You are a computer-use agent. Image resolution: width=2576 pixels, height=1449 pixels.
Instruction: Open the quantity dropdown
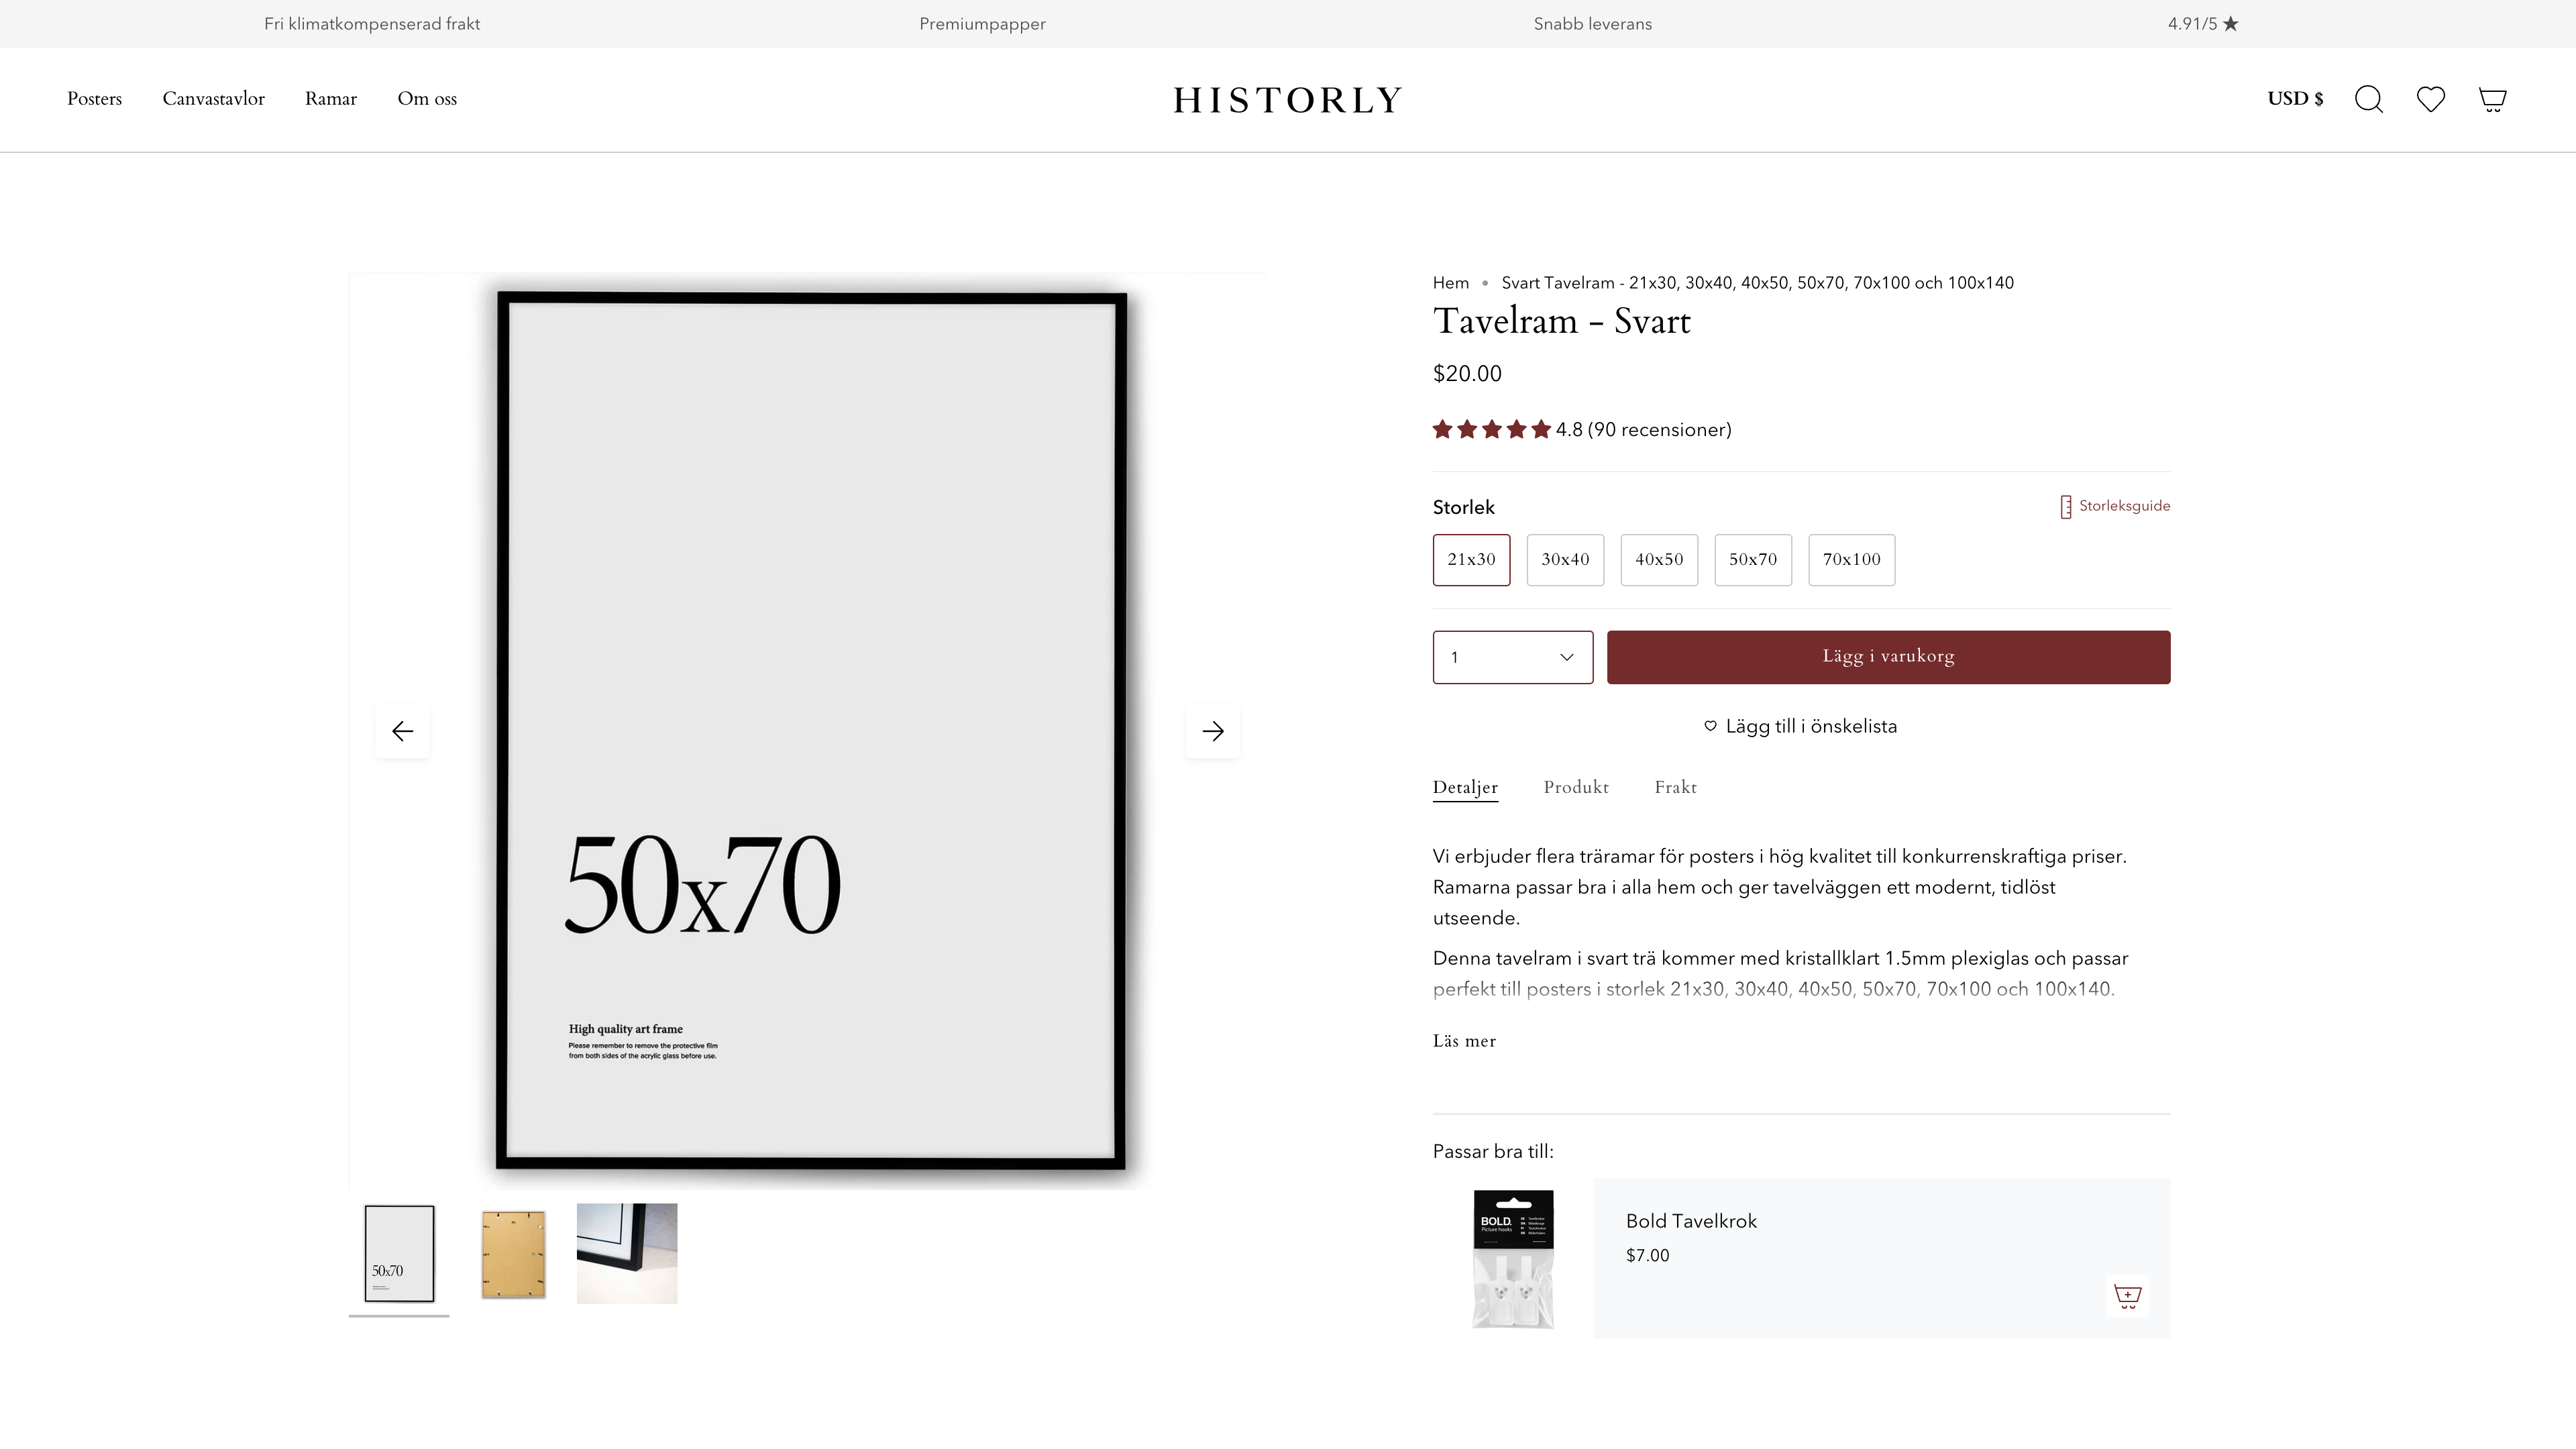tap(1512, 657)
